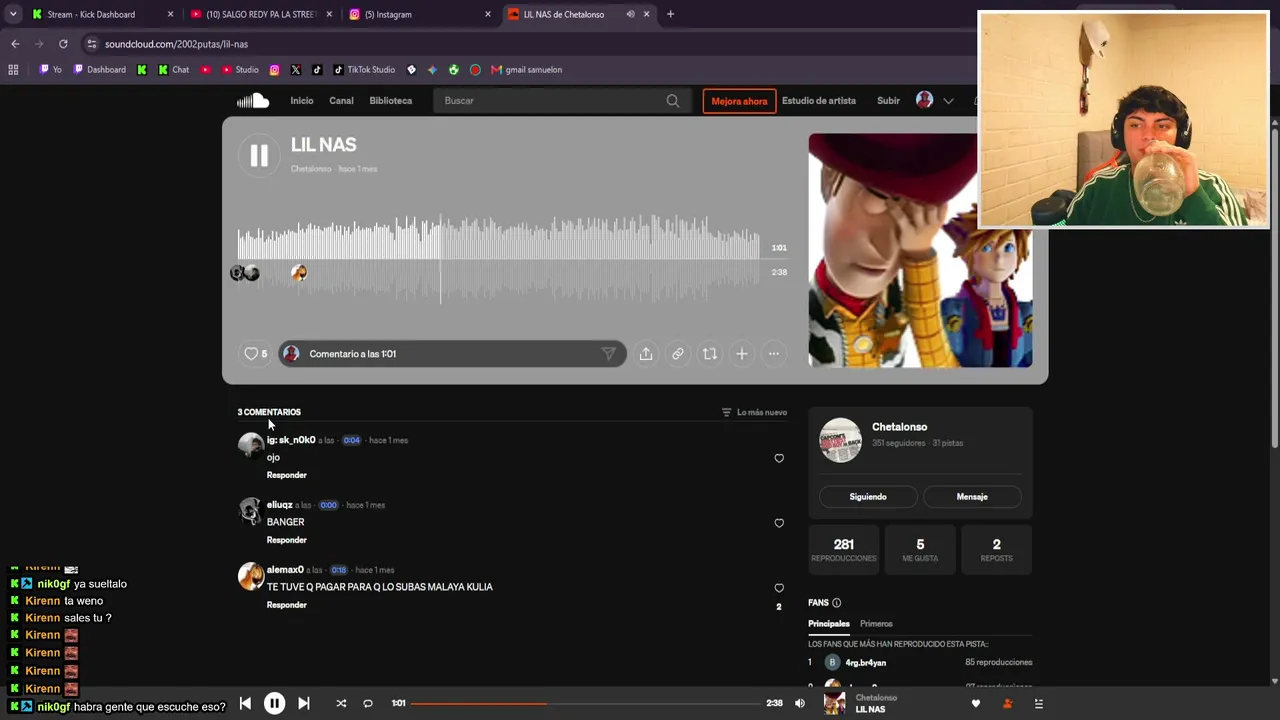Image resolution: width=1280 pixels, height=720 pixels.
Task: Click the search magnifier icon
Action: [673, 100]
